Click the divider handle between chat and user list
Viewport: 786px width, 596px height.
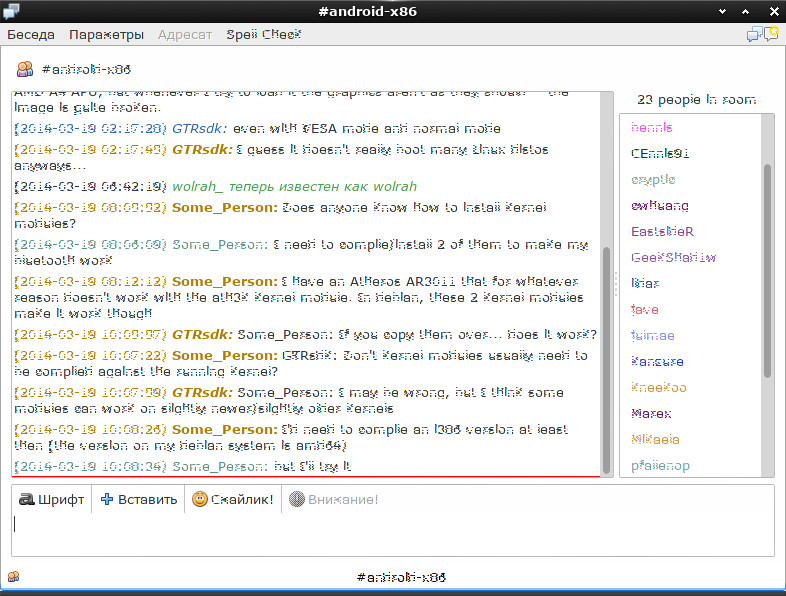coord(614,284)
